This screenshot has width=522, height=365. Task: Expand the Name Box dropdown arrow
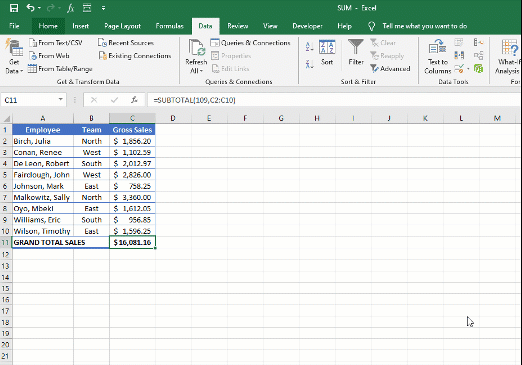(60, 100)
